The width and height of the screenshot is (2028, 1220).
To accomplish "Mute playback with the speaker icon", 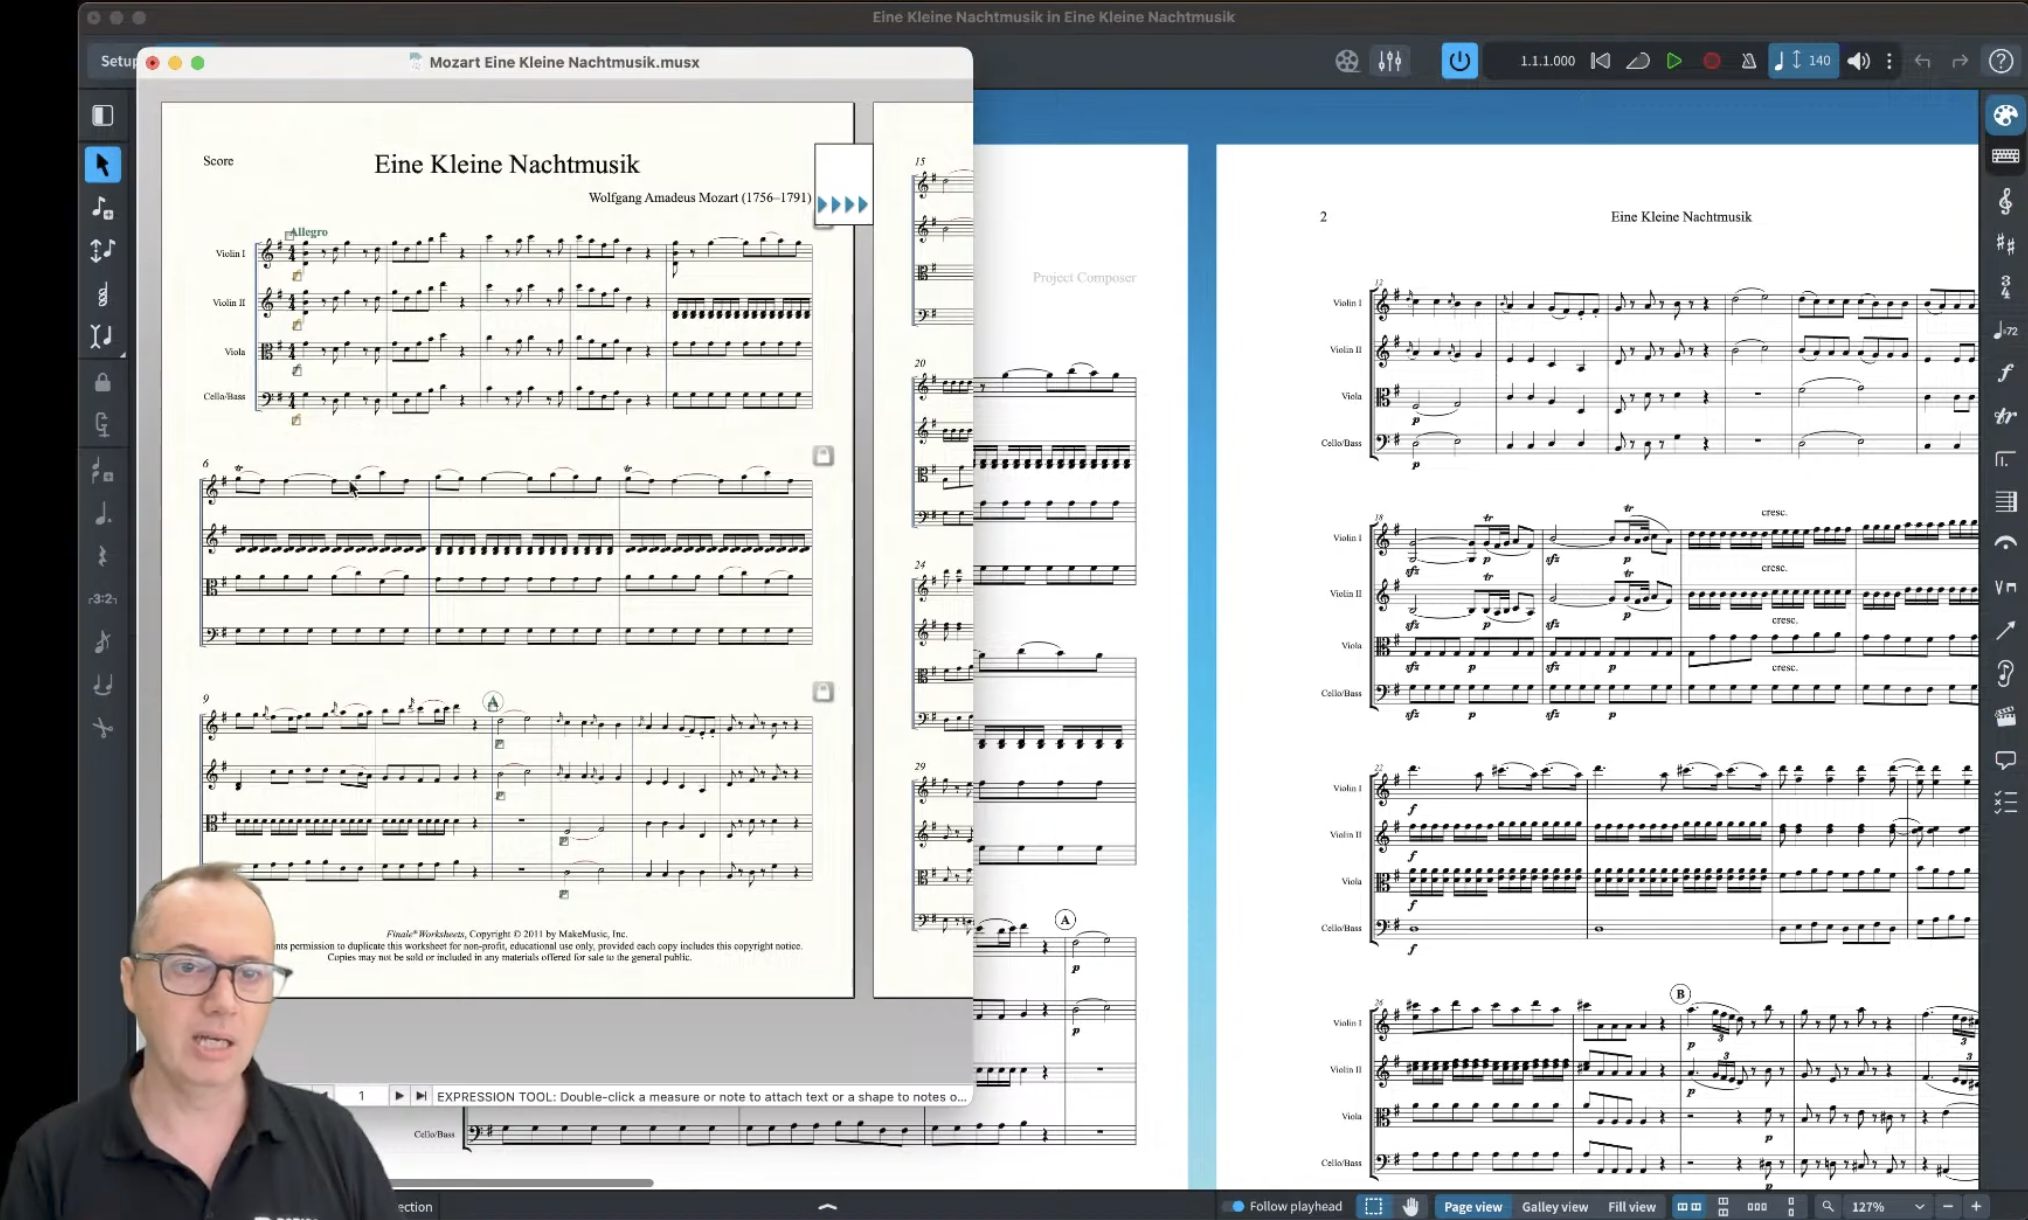I will tap(1858, 61).
